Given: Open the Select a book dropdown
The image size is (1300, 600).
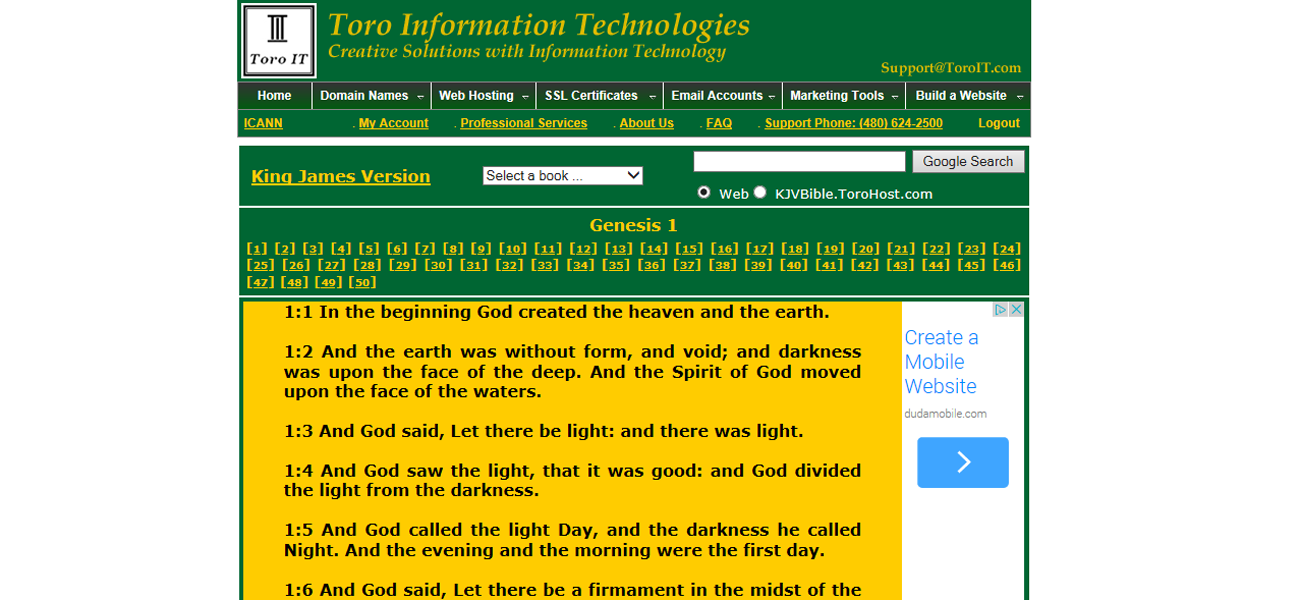Looking at the screenshot, I should (563, 175).
